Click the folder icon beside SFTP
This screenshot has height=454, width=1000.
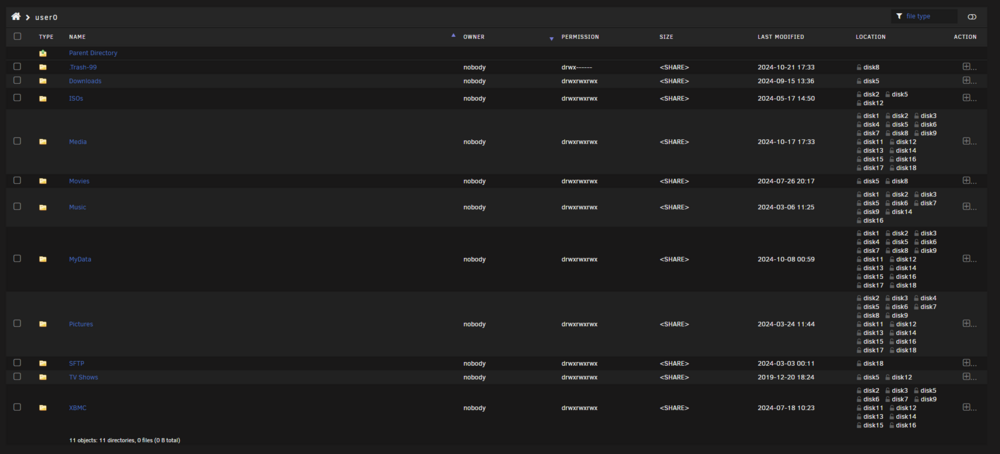click(43, 363)
